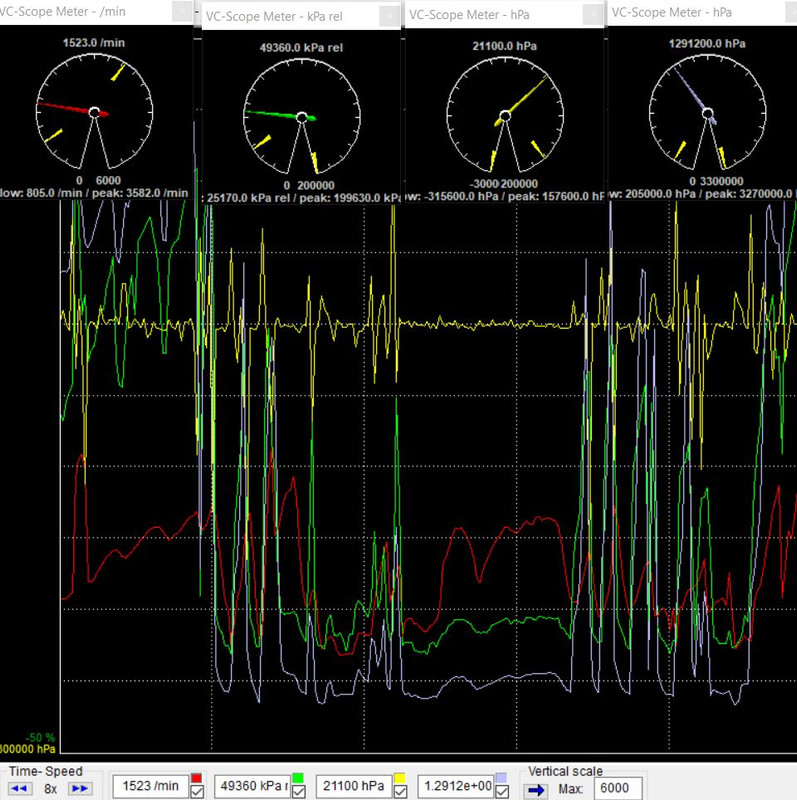
Task: Click the fast-forward time-speed arrows
Action: [x=81, y=789]
